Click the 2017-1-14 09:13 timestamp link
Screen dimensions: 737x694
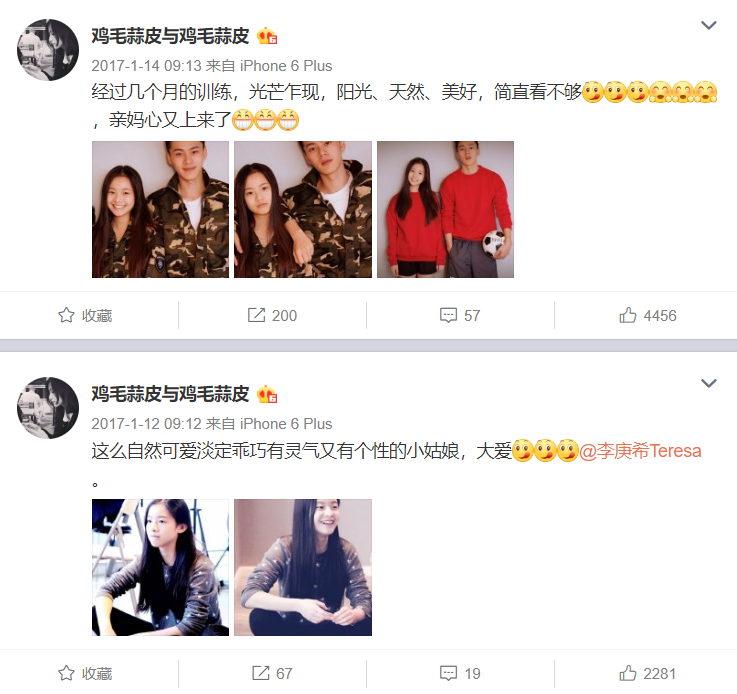[x=146, y=66]
